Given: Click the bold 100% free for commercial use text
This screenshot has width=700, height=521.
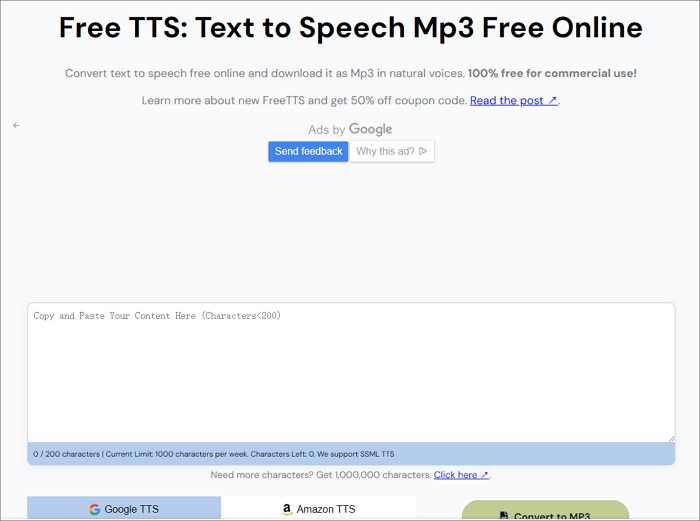Looking at the screenshot, I should (551, 73).
